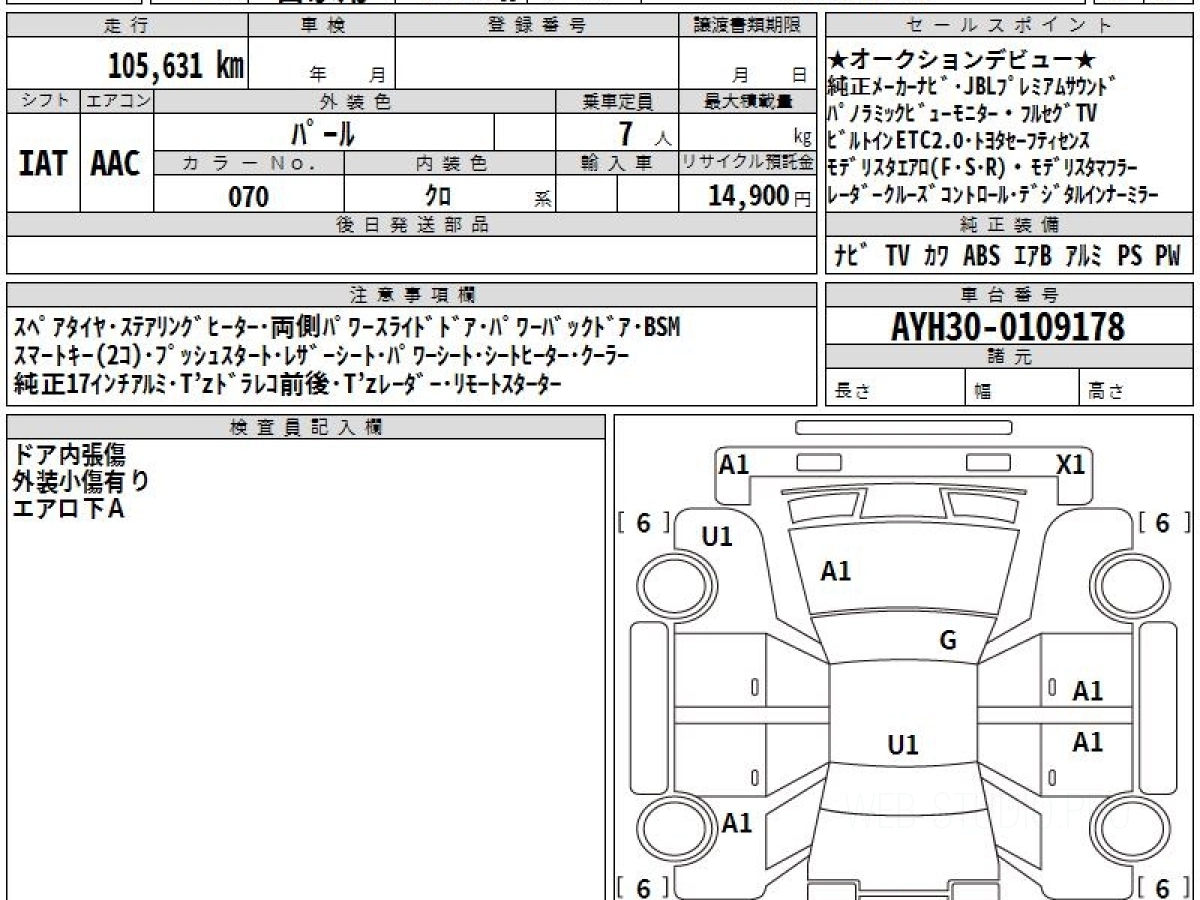Select the 車検 header cell
Image resolution: width=1200 pixels, height=900 pixels.
pos(321,26)
